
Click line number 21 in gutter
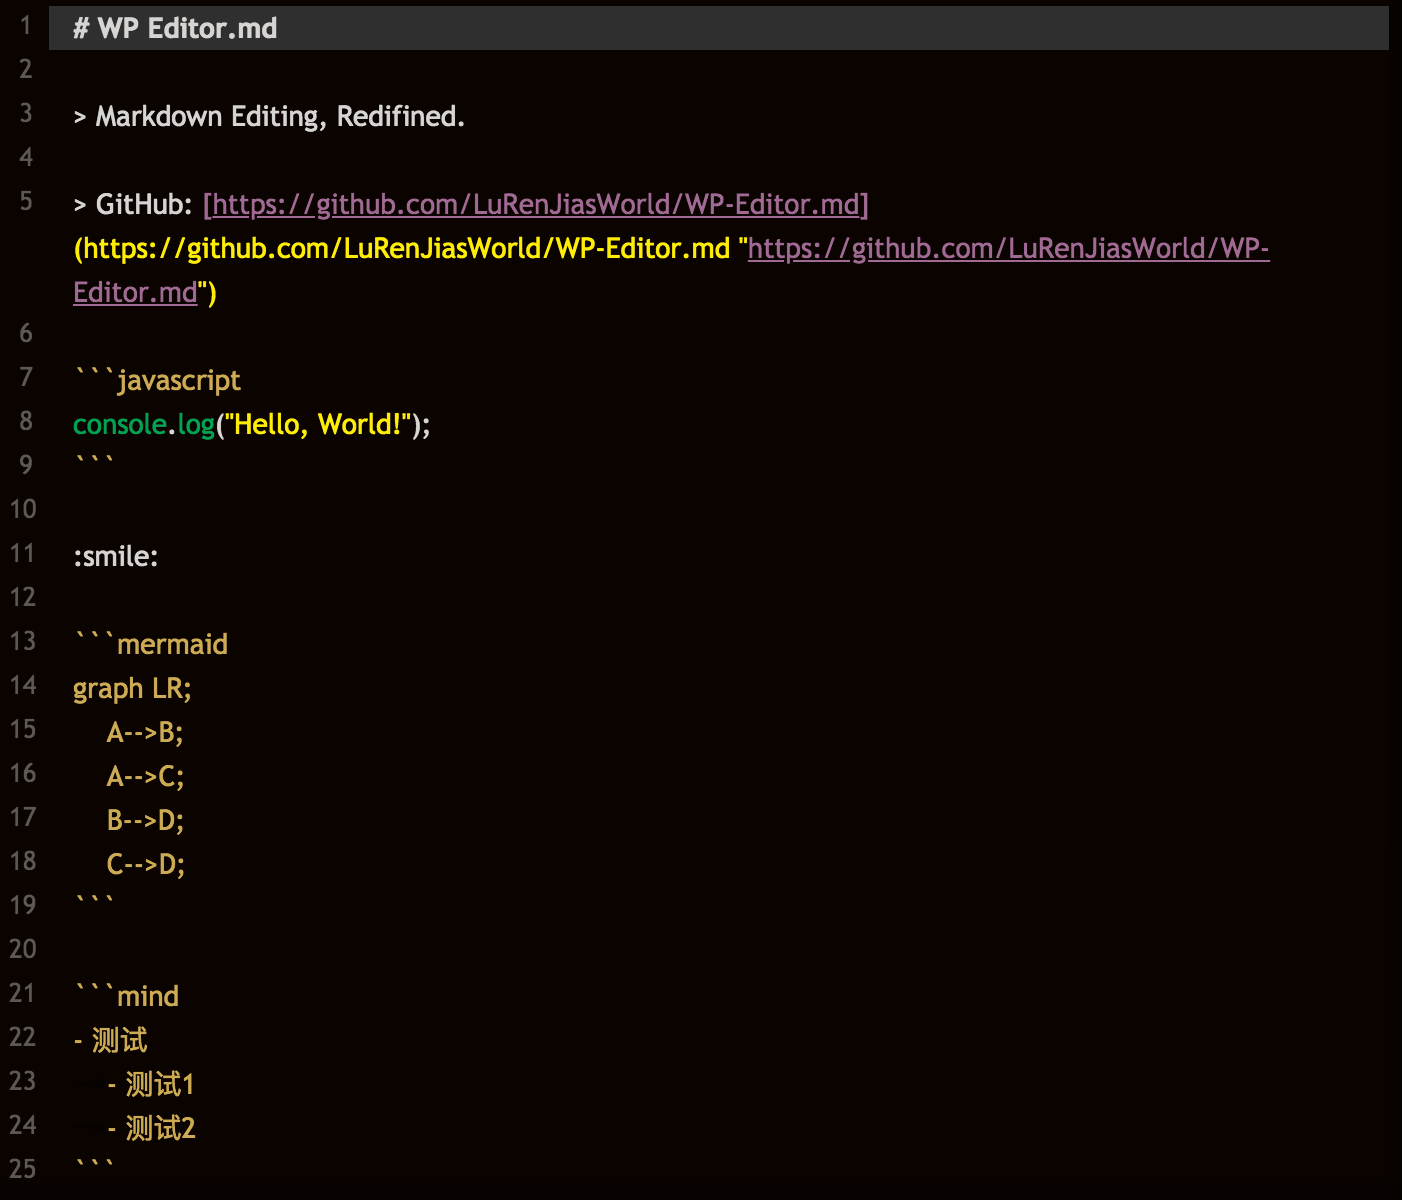tap(23, 993)
